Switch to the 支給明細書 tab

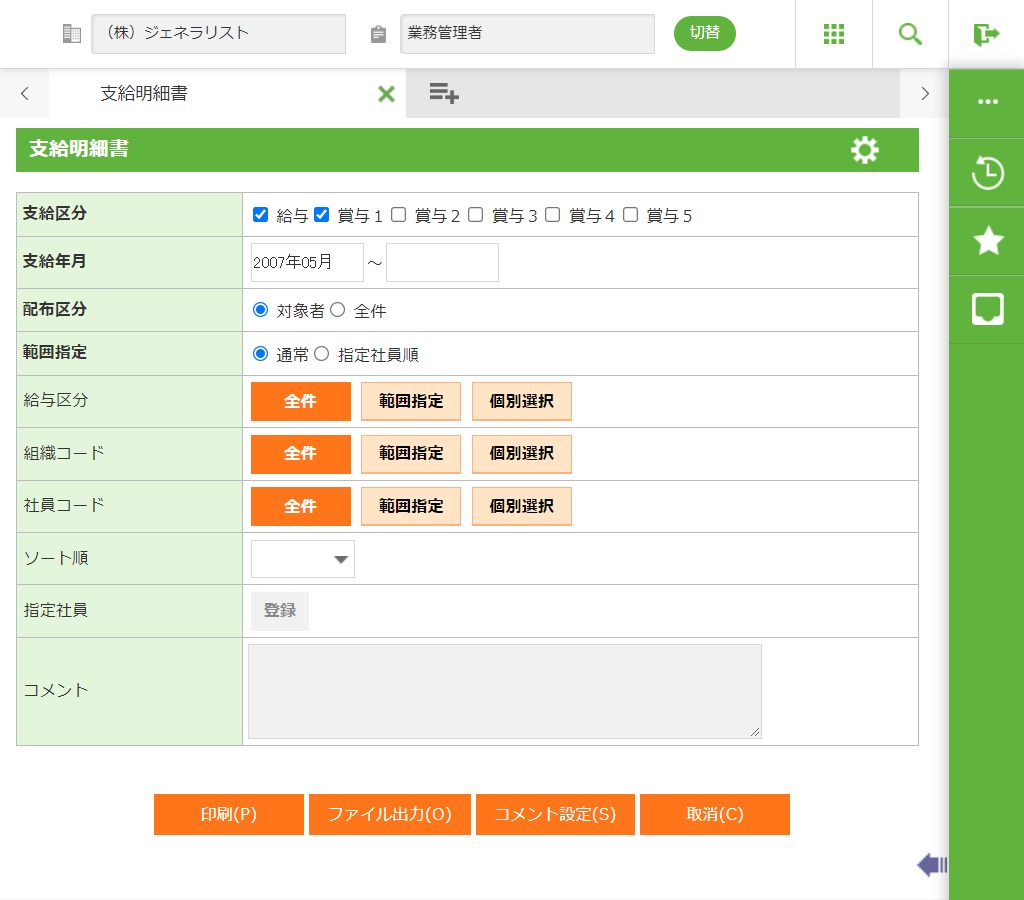(144, 94)
